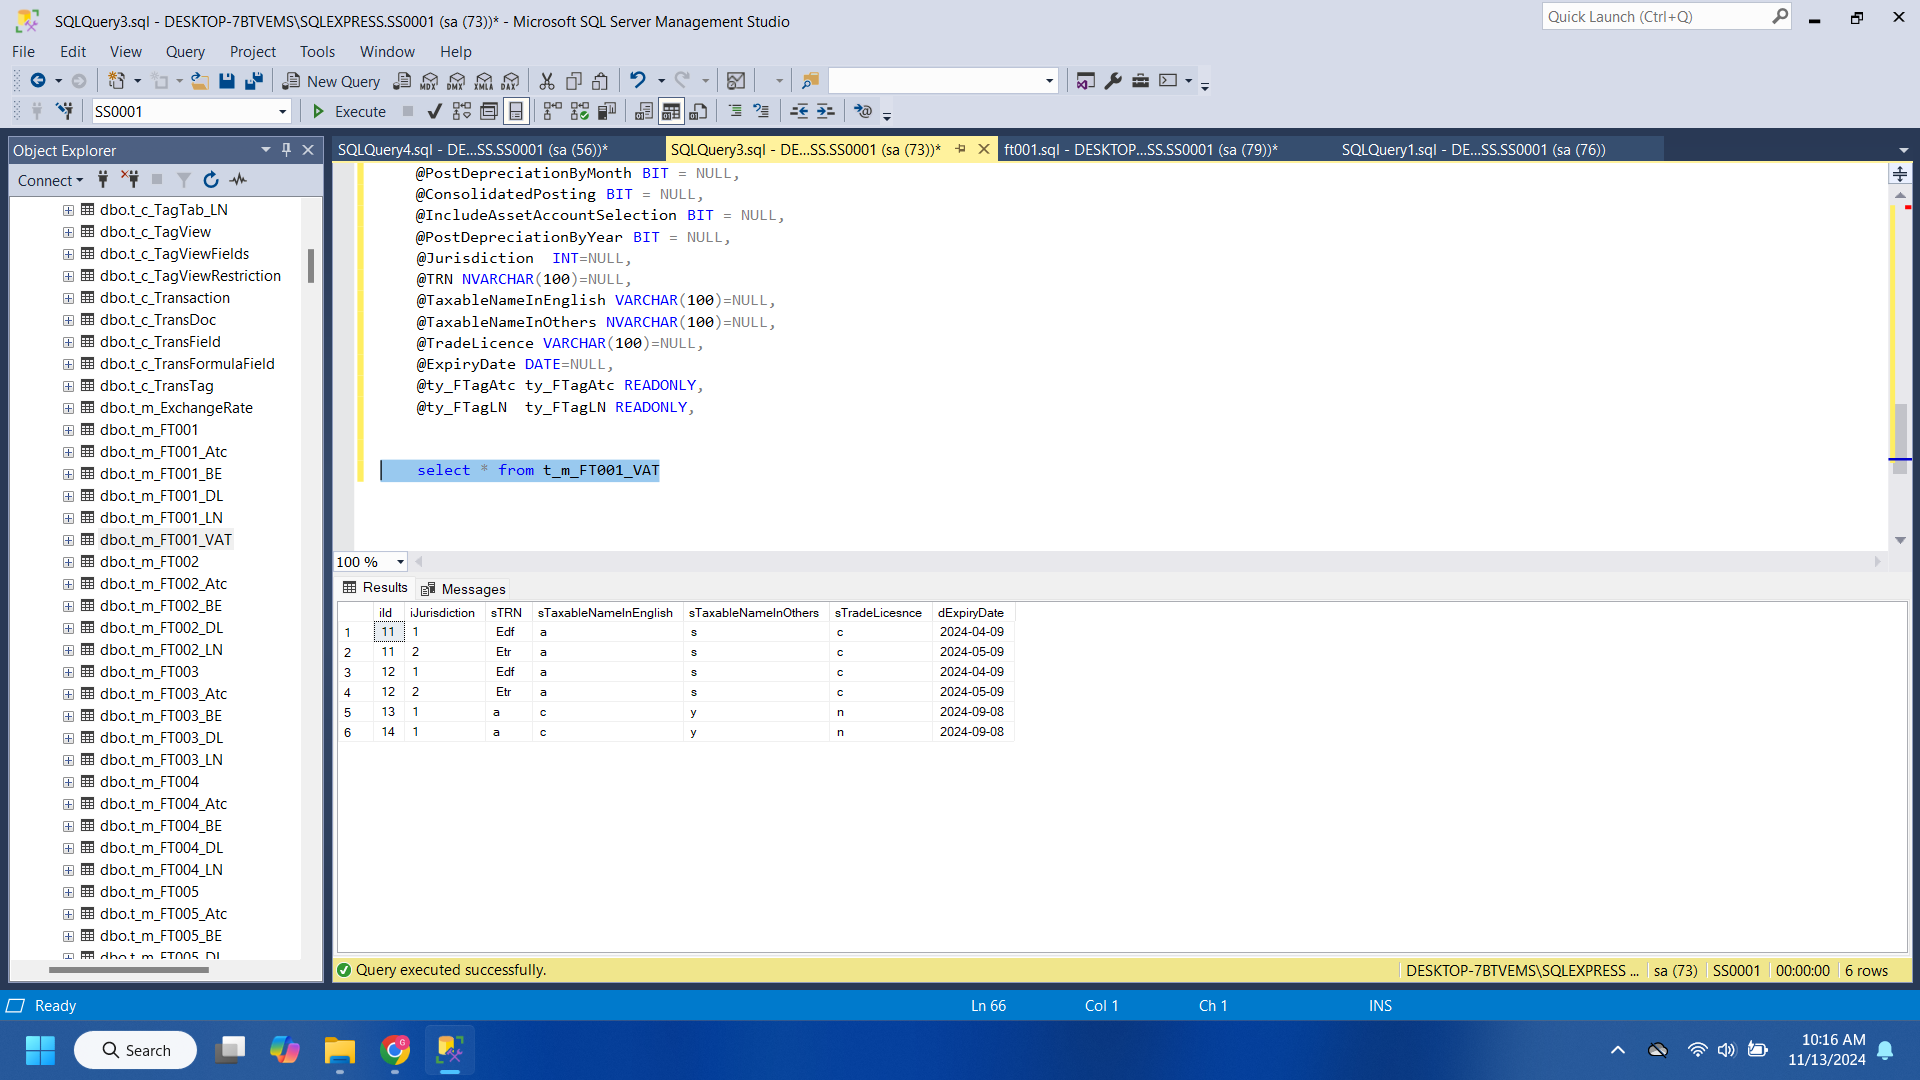
Task: Click the Parse checkmark icon
Action: point(434,111)
